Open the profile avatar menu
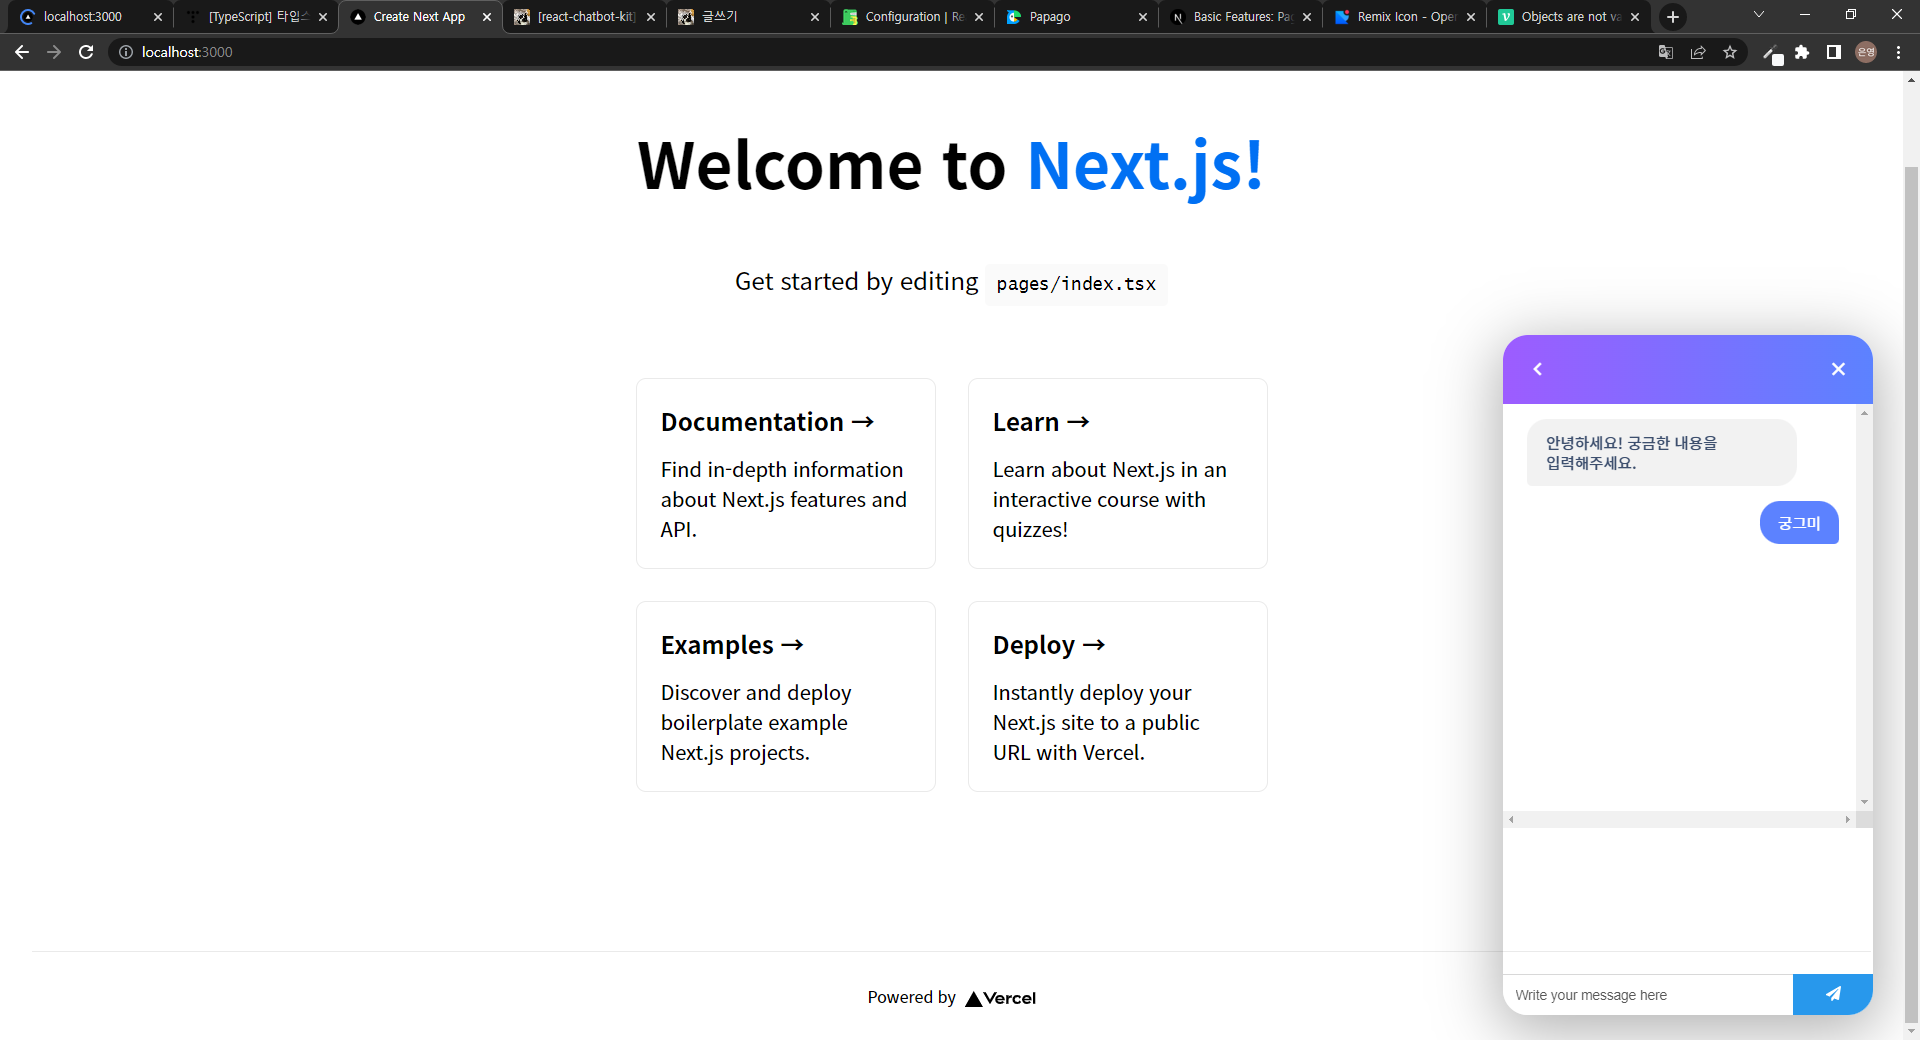1920x1040 pixels. (x=1866, y=52)
